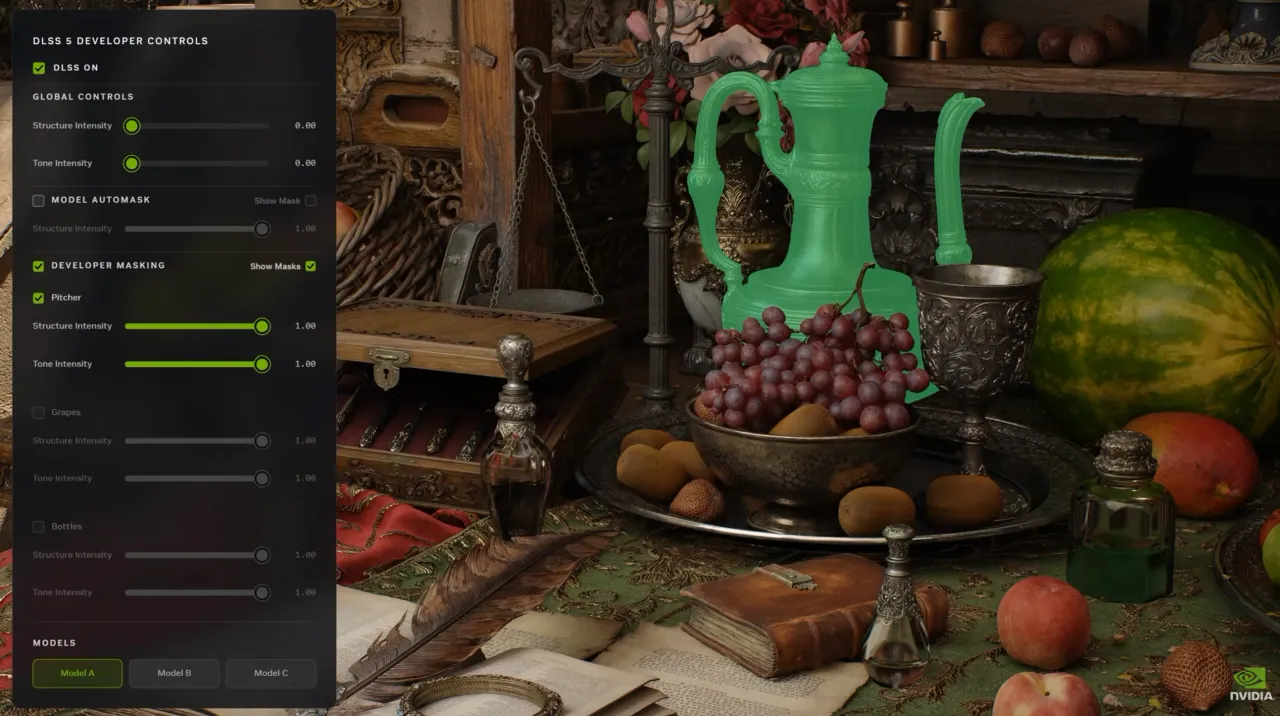Viewport: 1280px width, 716px height.
Task: Click the MODELS section label
Action: click(54, 643)
